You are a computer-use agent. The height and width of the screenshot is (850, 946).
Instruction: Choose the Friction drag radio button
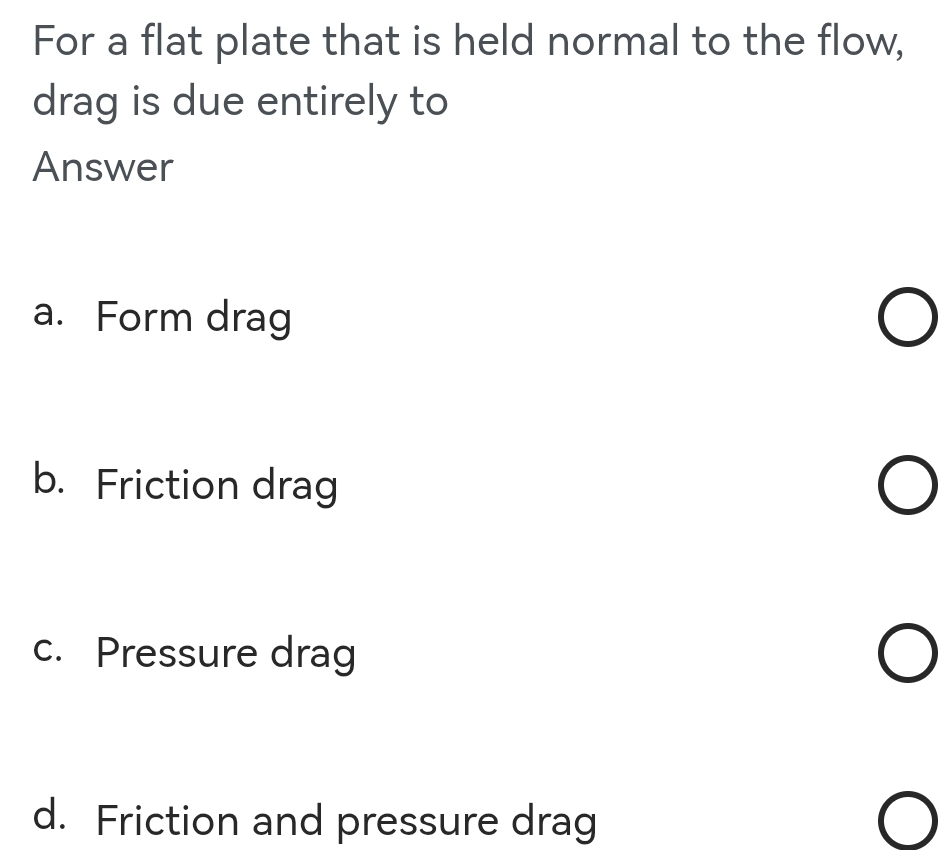tap(909, 487)
